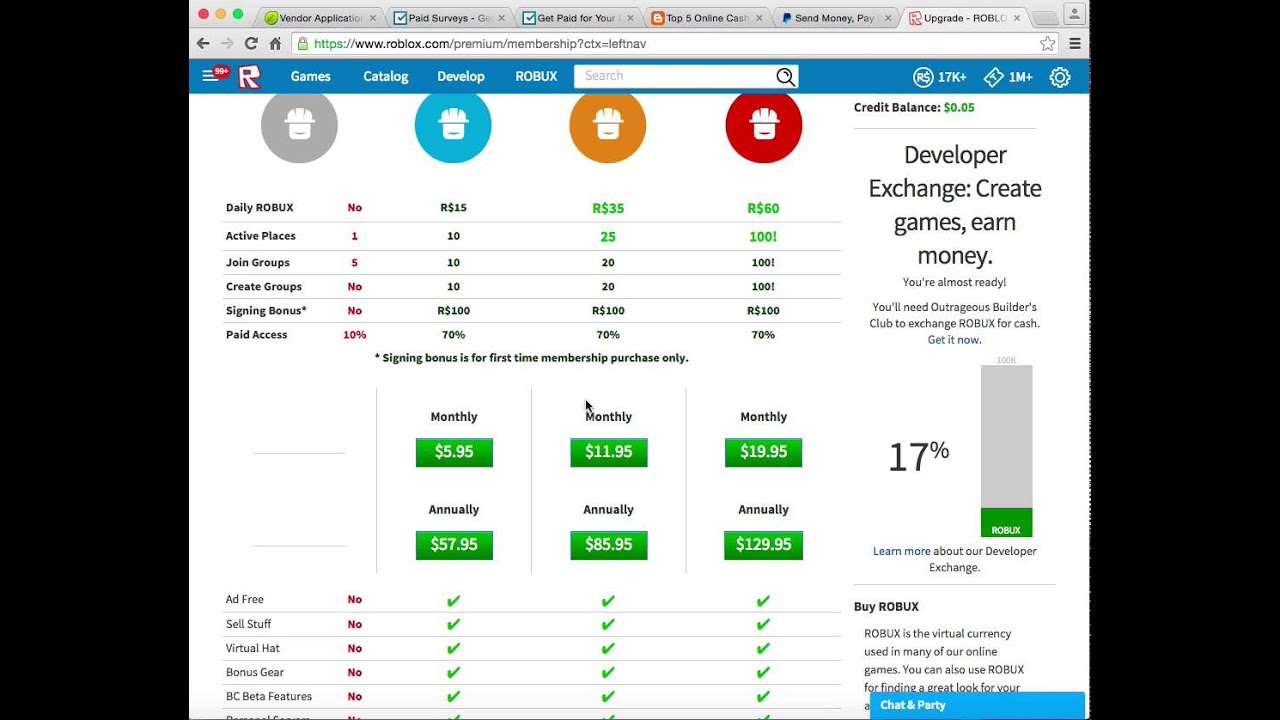
Task: Open the Catalog menu item
Action: 385,76
